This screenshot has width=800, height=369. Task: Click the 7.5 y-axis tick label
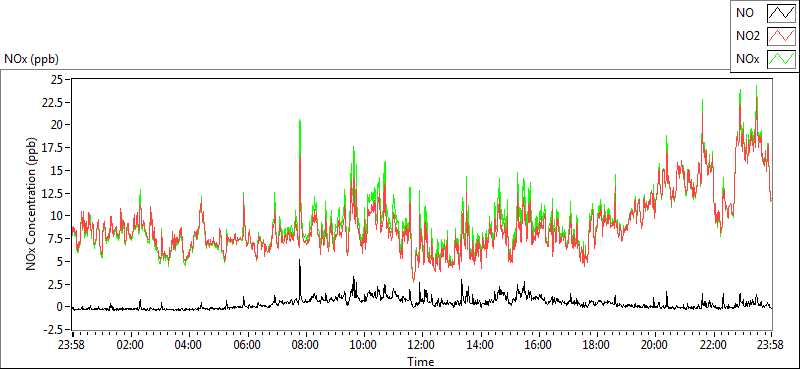coord(55,239)
